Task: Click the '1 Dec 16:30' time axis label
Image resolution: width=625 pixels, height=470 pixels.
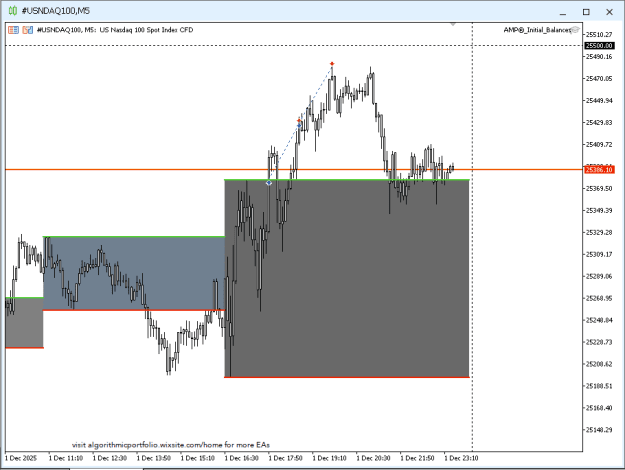Action: pyautogui.click(x=242, y=458)
